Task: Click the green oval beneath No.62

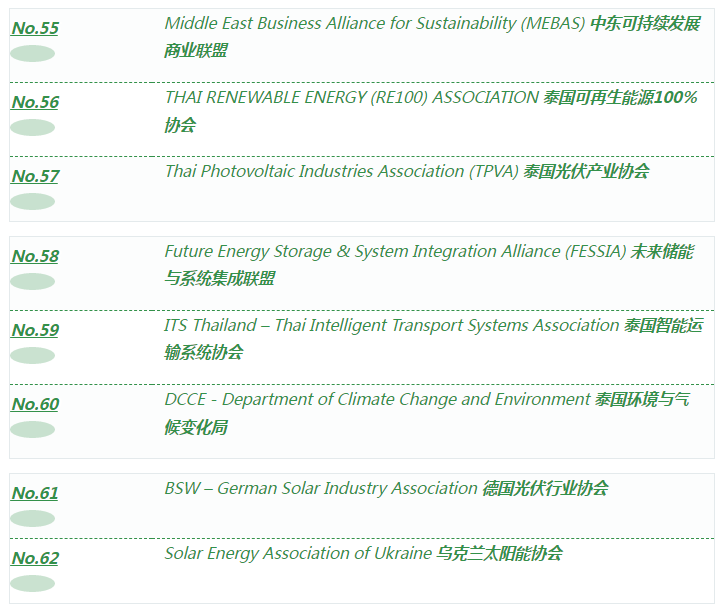Action: coord(32,584)
